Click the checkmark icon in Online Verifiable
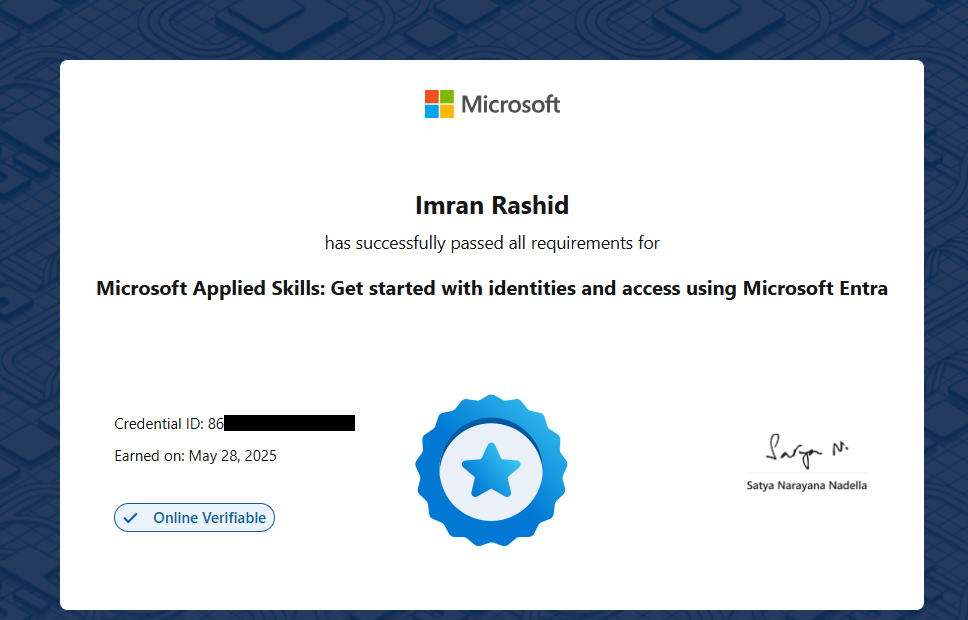This screenshot has width=968, height=620. point(130,517)
